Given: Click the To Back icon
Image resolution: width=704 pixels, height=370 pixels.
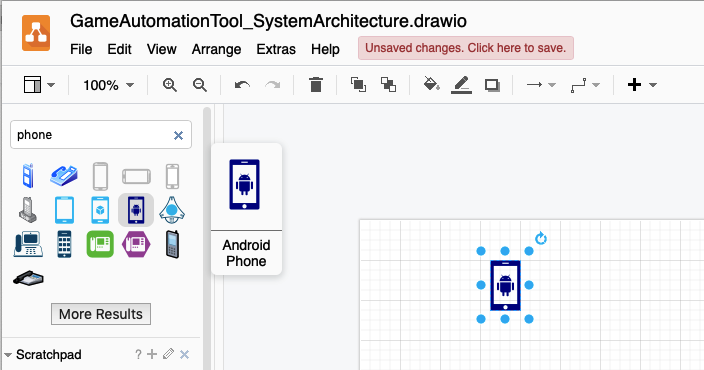Looking at the screenshot, I should click(x=388, y=84).
